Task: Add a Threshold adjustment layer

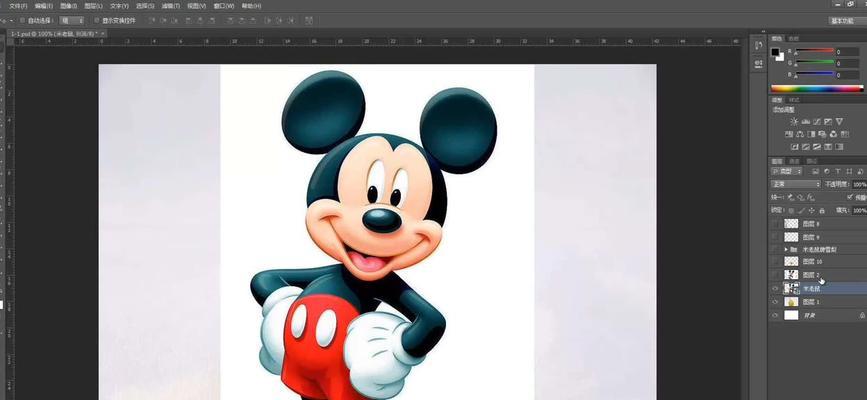Action: coord(817,147)
